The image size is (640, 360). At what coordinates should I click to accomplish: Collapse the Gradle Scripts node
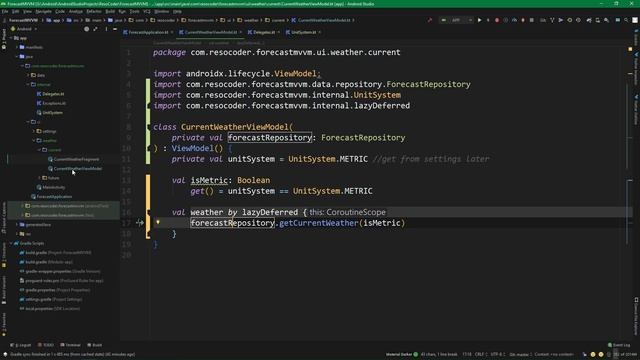(x=11, y=243)
